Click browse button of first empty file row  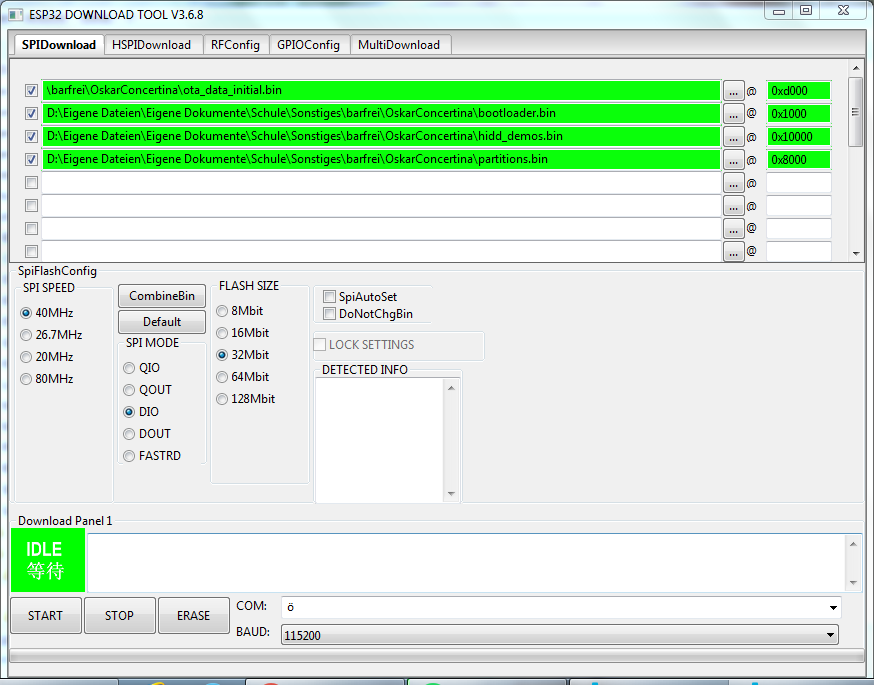coord(734,183)
